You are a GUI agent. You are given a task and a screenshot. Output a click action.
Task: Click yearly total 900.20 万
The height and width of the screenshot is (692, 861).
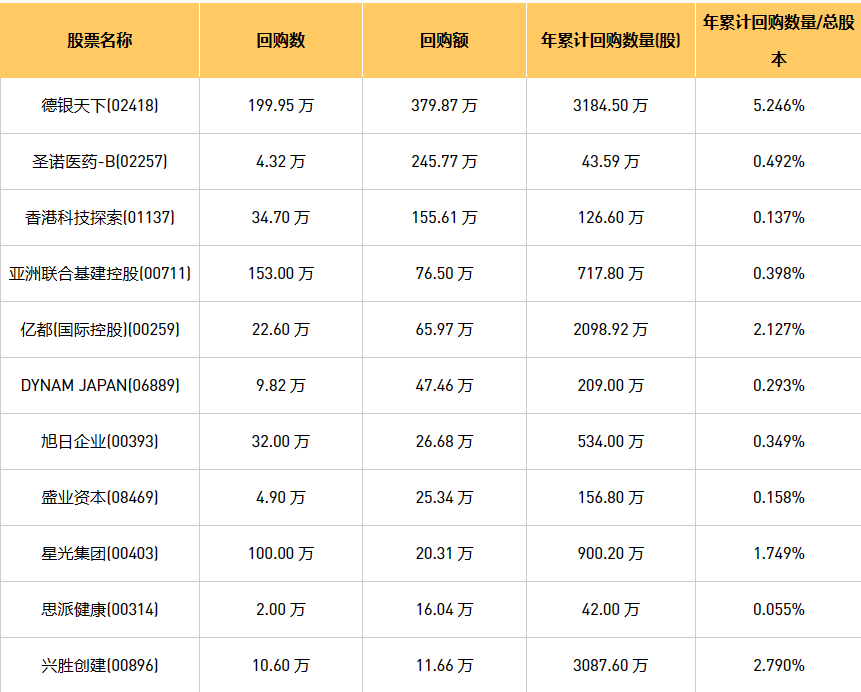tap(611, 554)
